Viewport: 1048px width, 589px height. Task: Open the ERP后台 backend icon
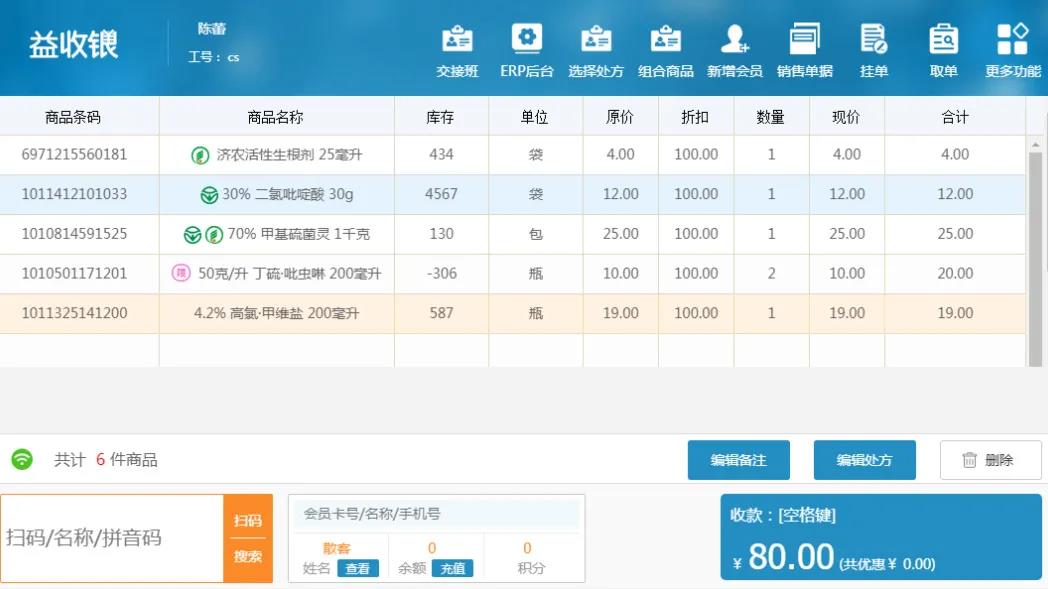(526, 51)
